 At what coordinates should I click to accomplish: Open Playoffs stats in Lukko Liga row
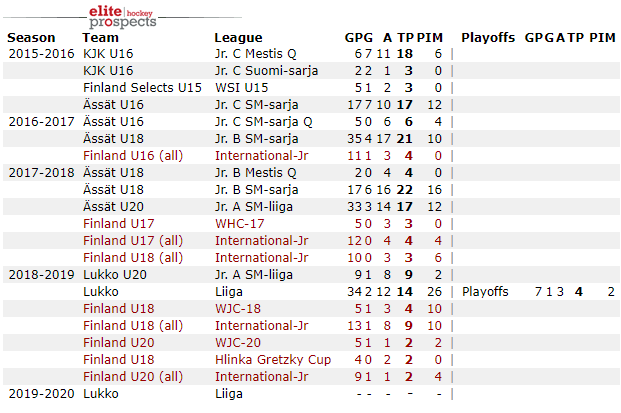tap(485, 291)
